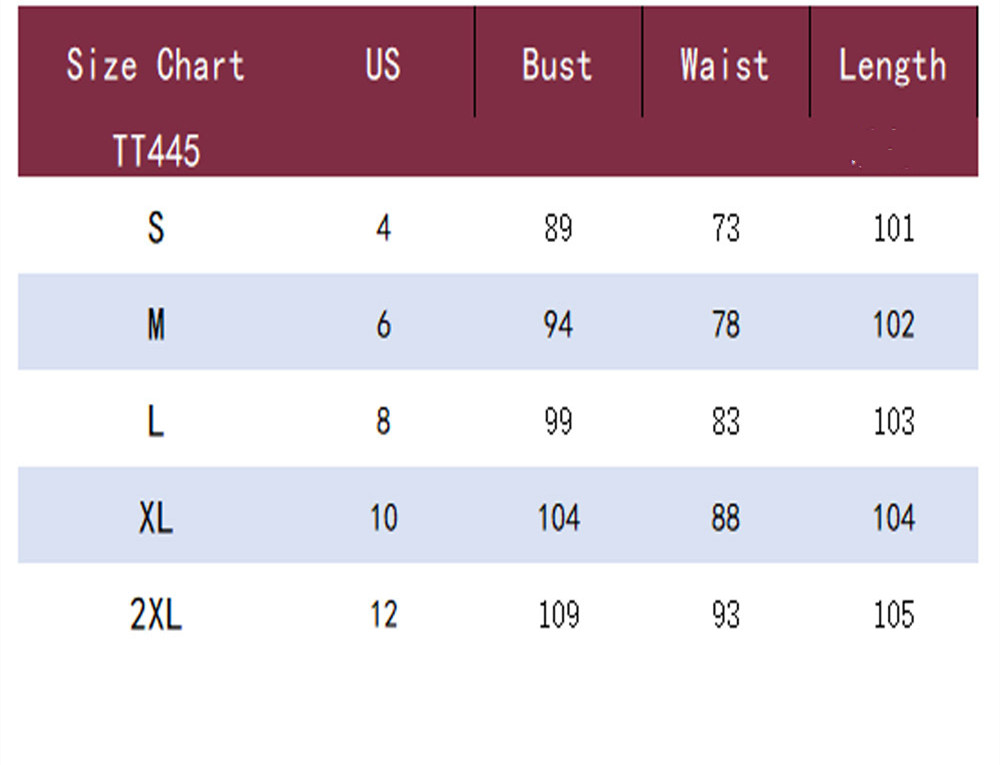Select the M size row label
Image resolution: width=1000 pixels, height=765 pixels.
point(156,325)
